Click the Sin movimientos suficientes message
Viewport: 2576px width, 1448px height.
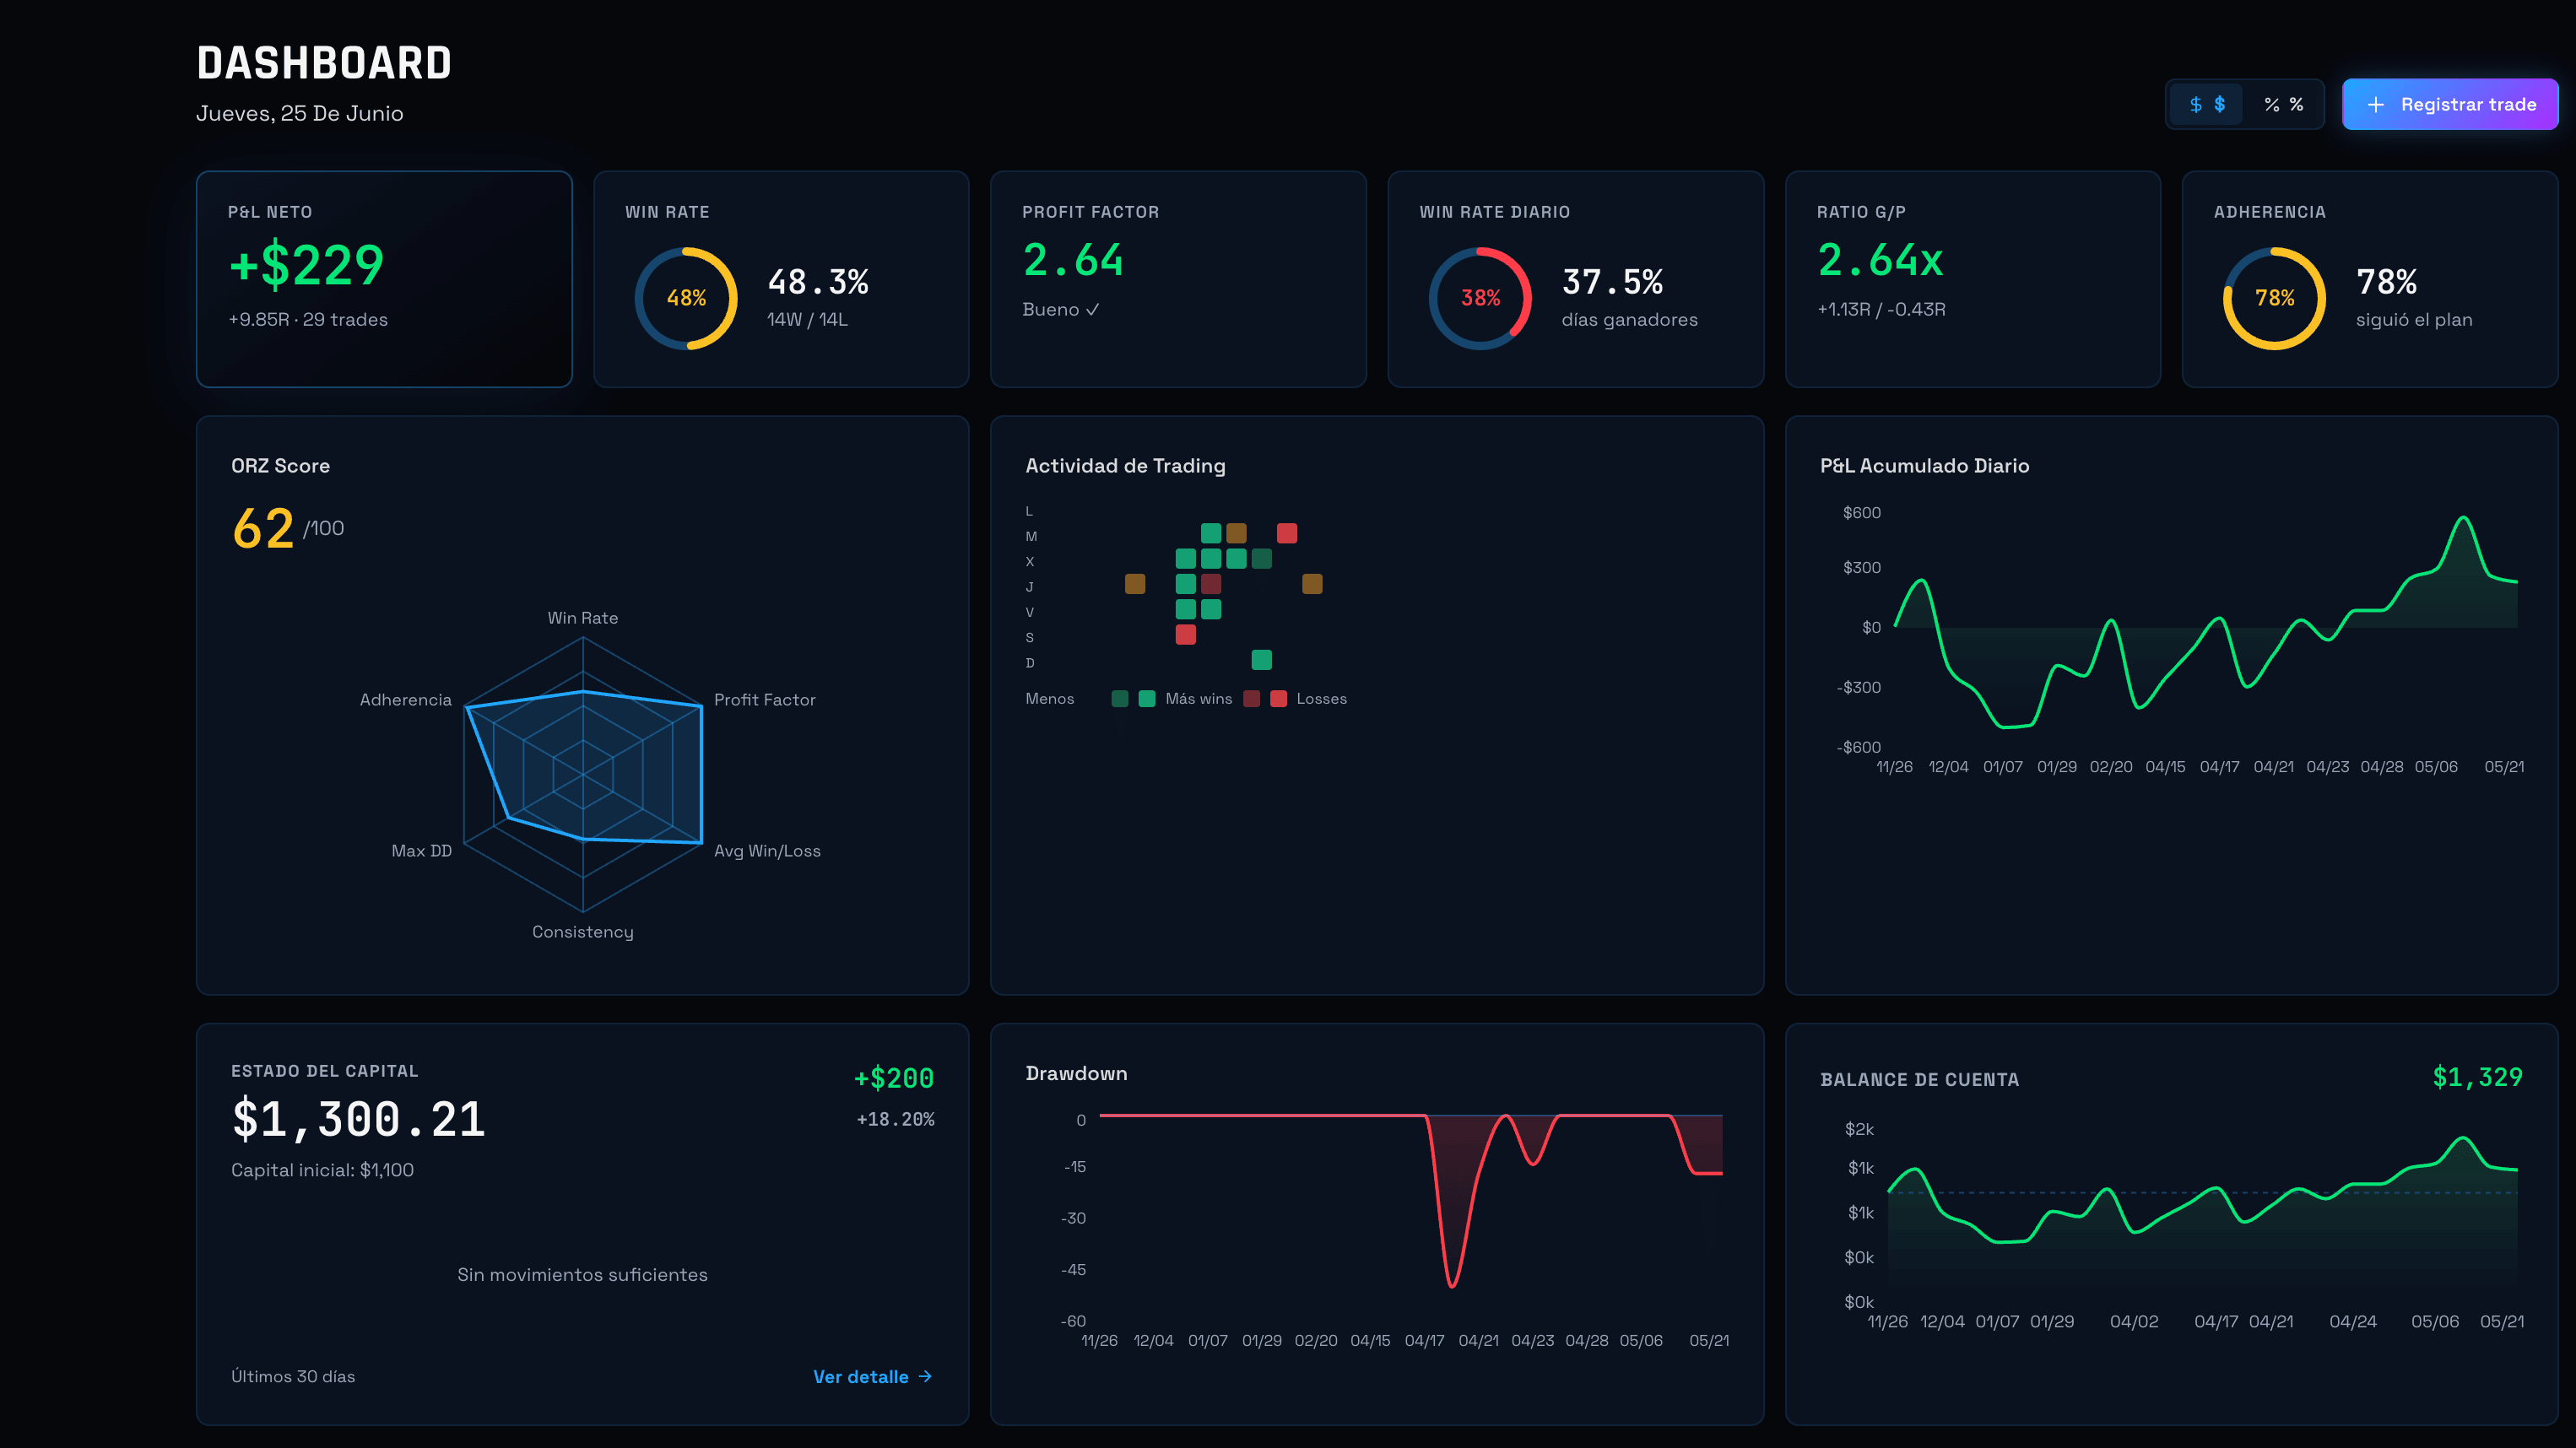tap(582, 1275)
